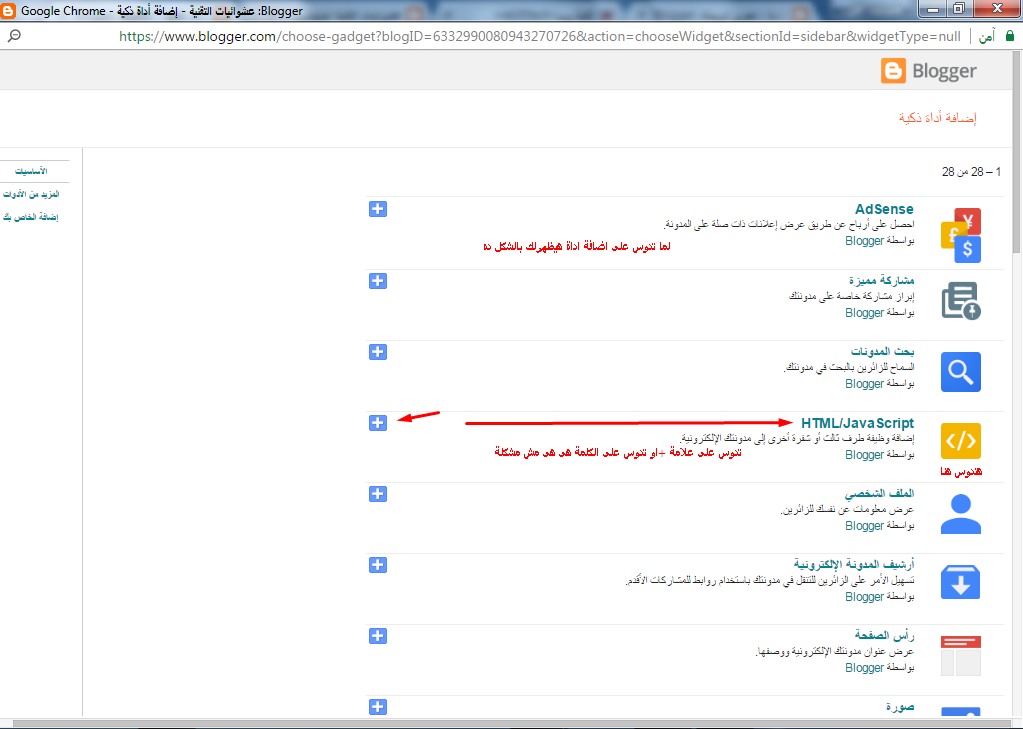
Task: Add the AdSense gadget with plus button
Action: [x=378, y=209]
